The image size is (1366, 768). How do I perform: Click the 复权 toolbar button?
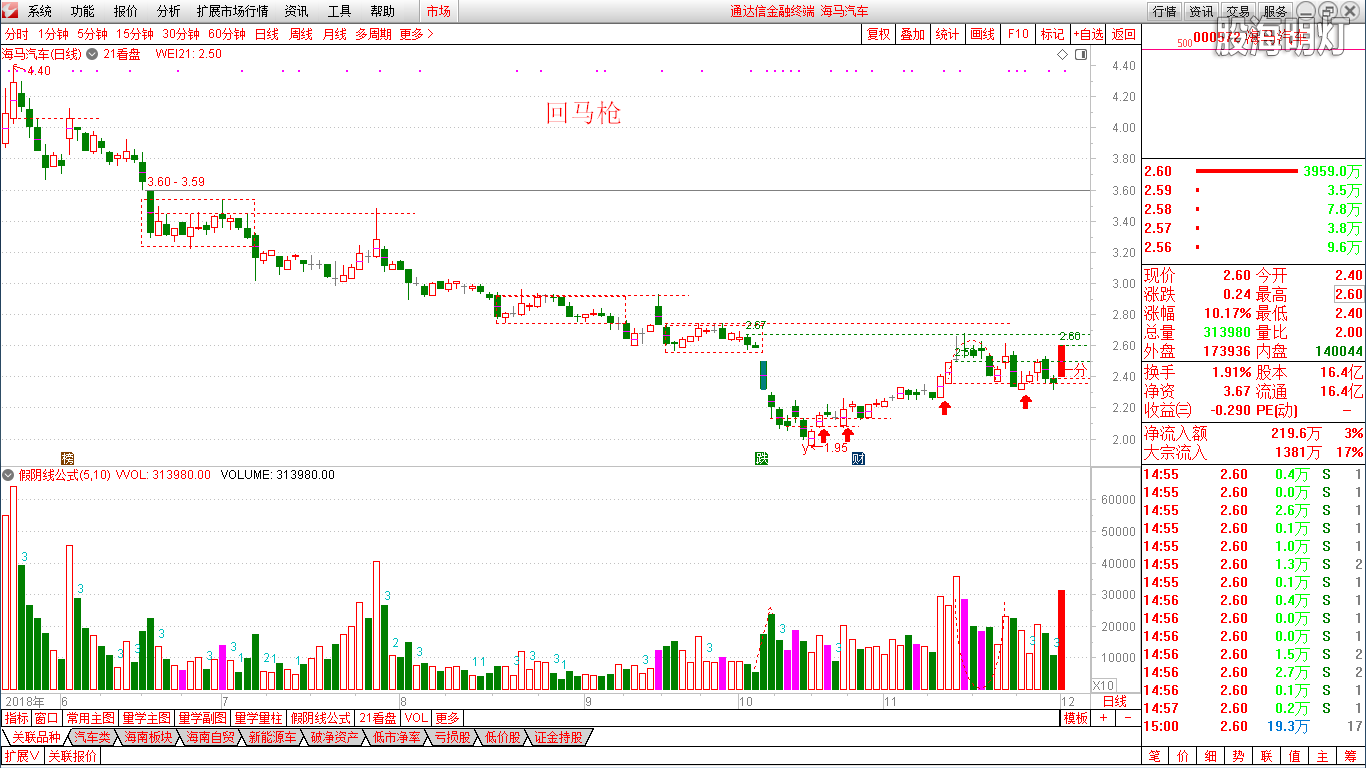click(878, 34)
